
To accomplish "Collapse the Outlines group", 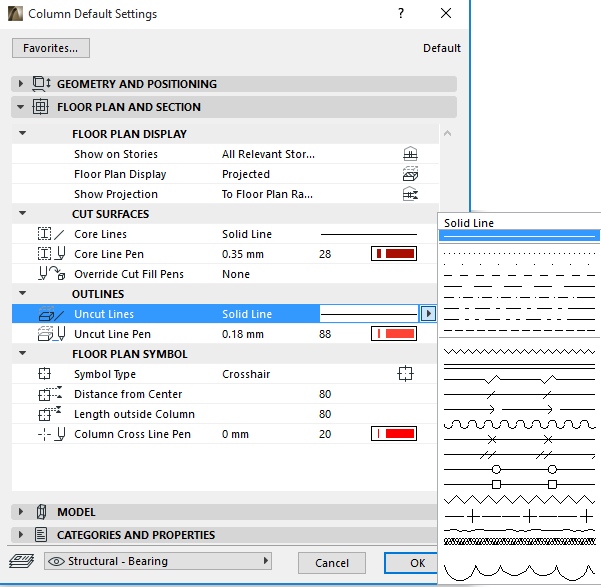I will click(23, 293).
